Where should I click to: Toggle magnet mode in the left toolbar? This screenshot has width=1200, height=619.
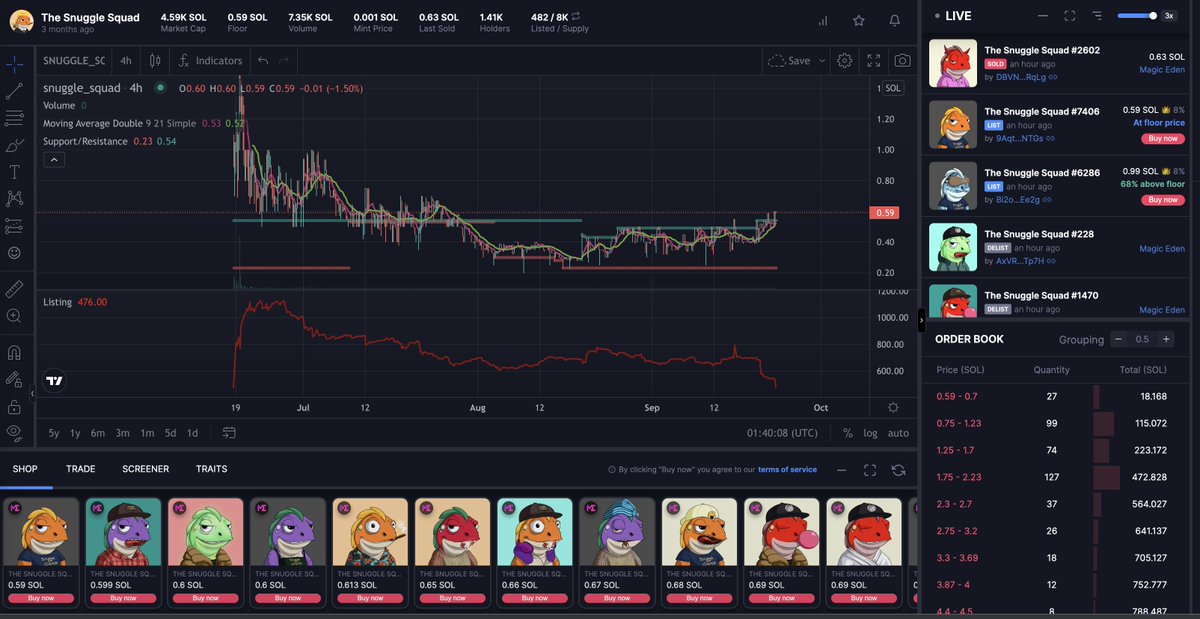14,352
